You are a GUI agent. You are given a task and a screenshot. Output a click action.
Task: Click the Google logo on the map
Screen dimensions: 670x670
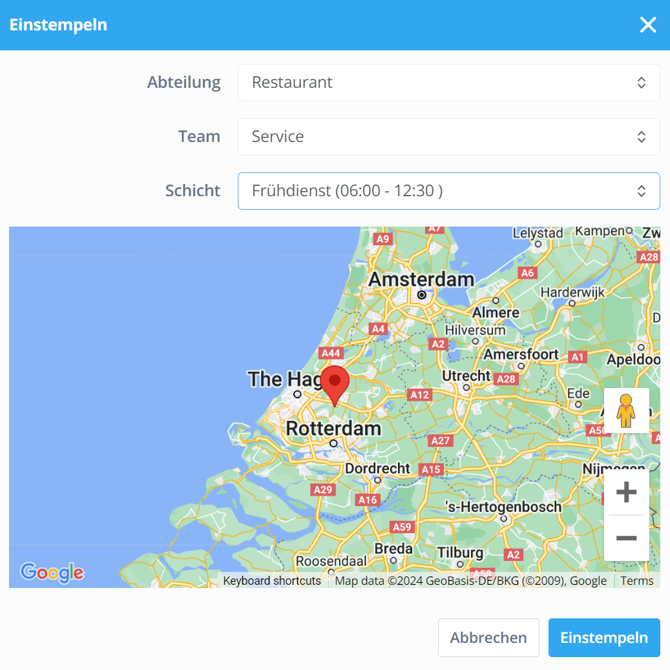[x=52, y=572]
